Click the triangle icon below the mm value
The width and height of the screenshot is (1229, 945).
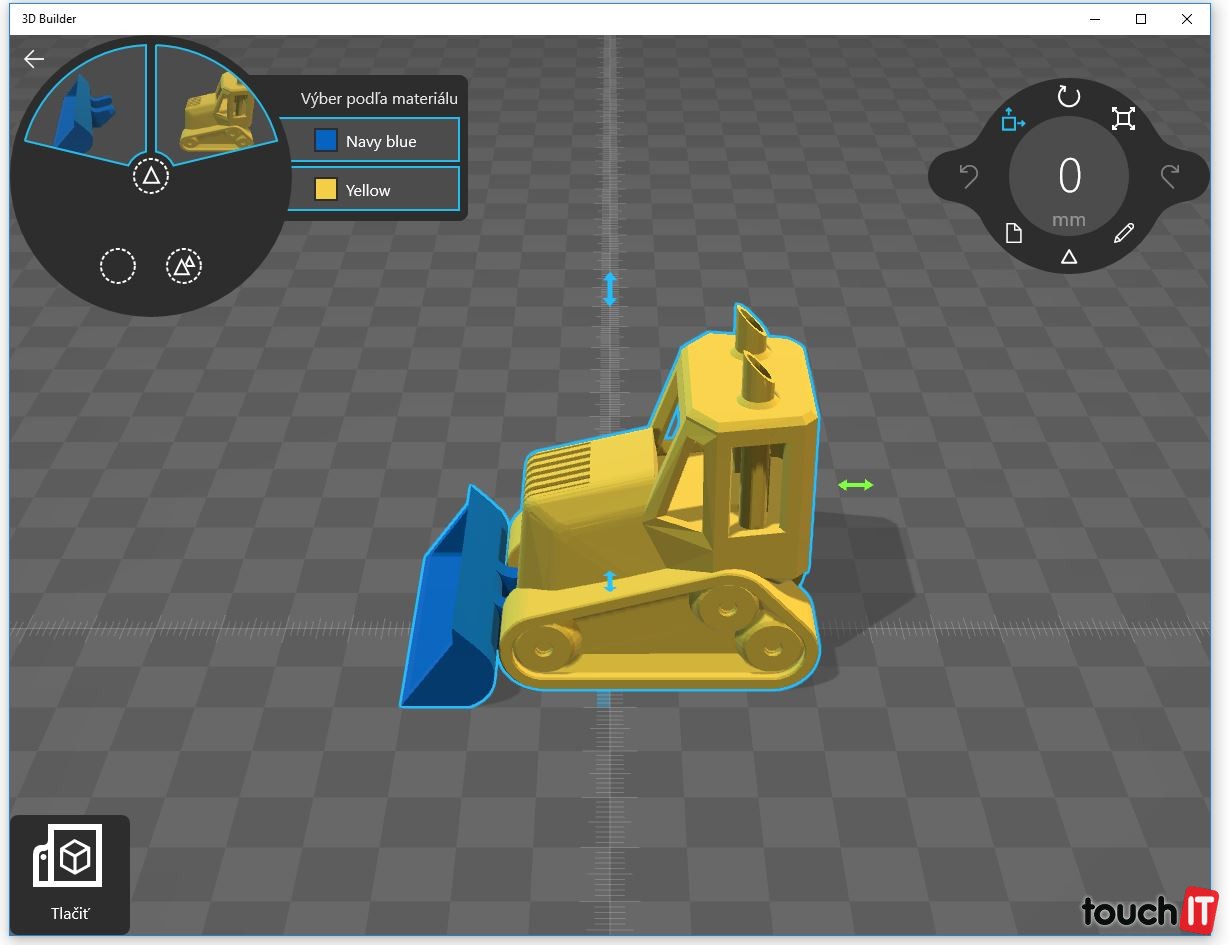pos(1069,258)
